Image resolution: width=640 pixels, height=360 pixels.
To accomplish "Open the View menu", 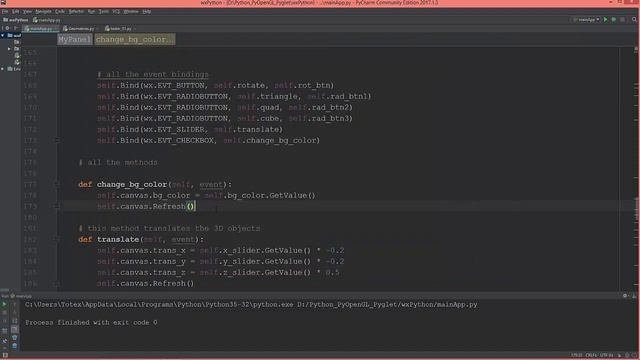I will [27, 11].
